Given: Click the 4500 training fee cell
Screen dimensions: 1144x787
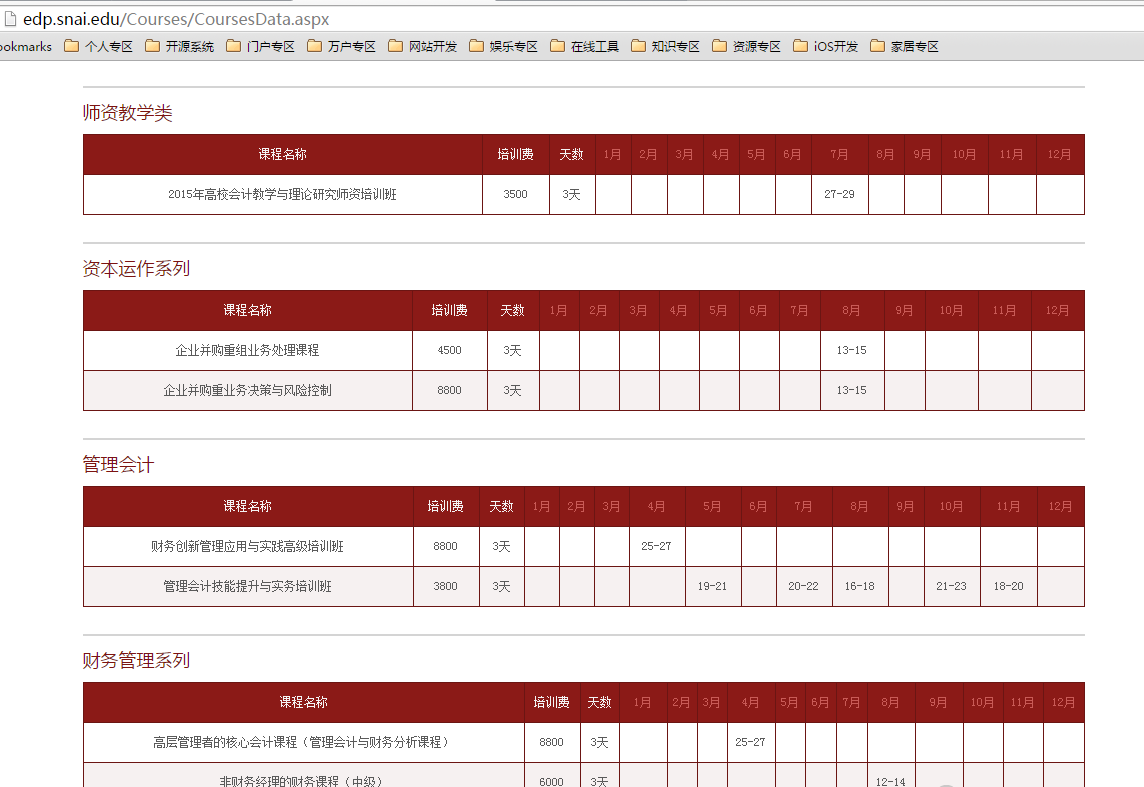Looking at the screenshot, I should [x=449, y=351].
